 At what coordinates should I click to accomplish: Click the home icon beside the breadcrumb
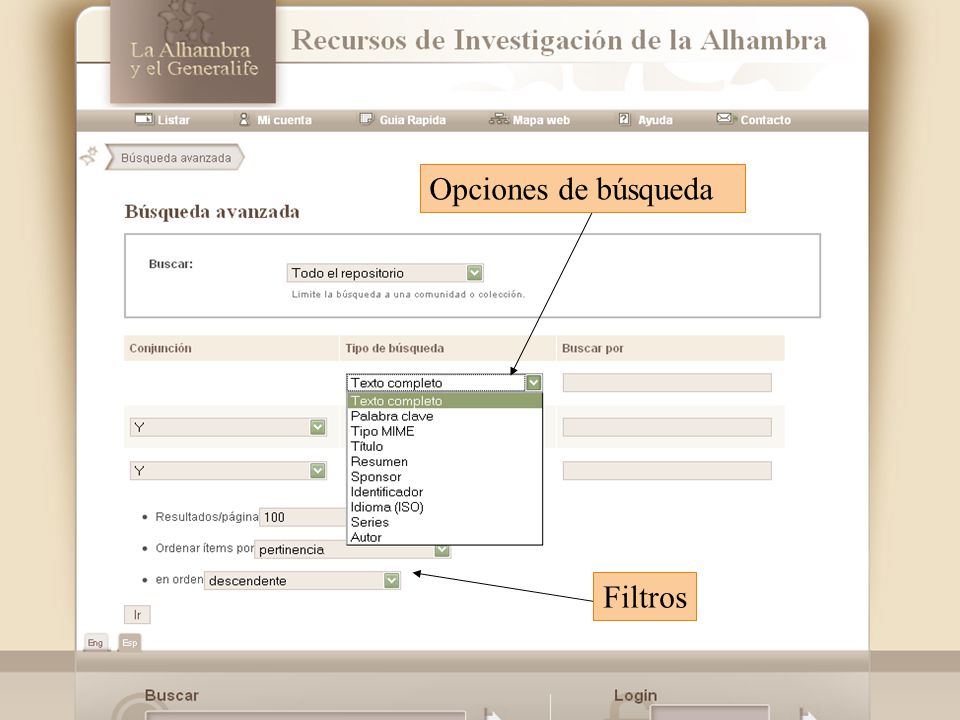coord(89,156)
